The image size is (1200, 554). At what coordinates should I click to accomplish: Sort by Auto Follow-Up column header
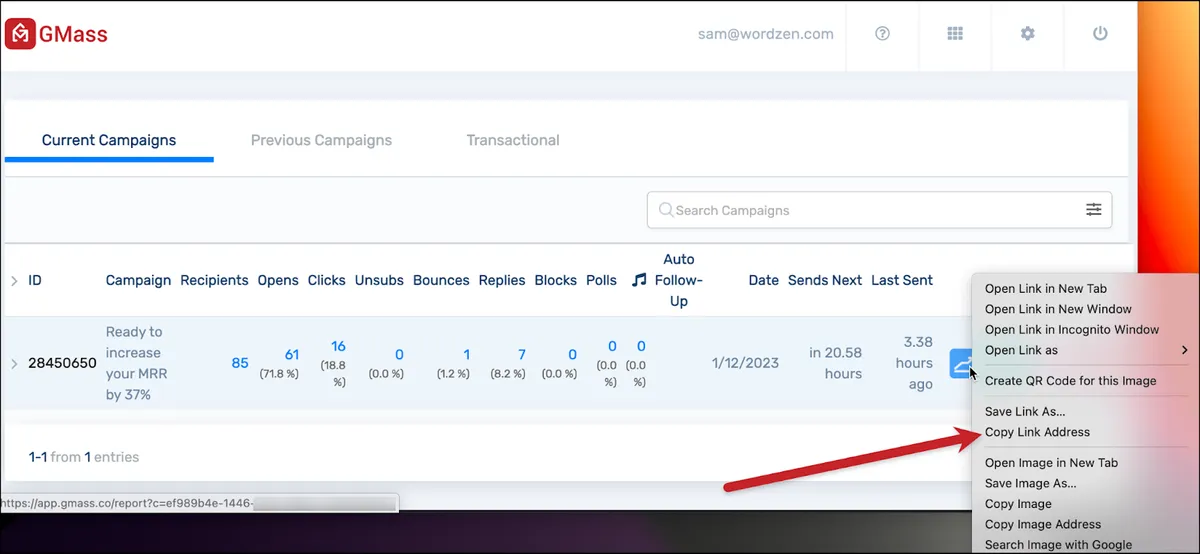(x=679, y=280)
